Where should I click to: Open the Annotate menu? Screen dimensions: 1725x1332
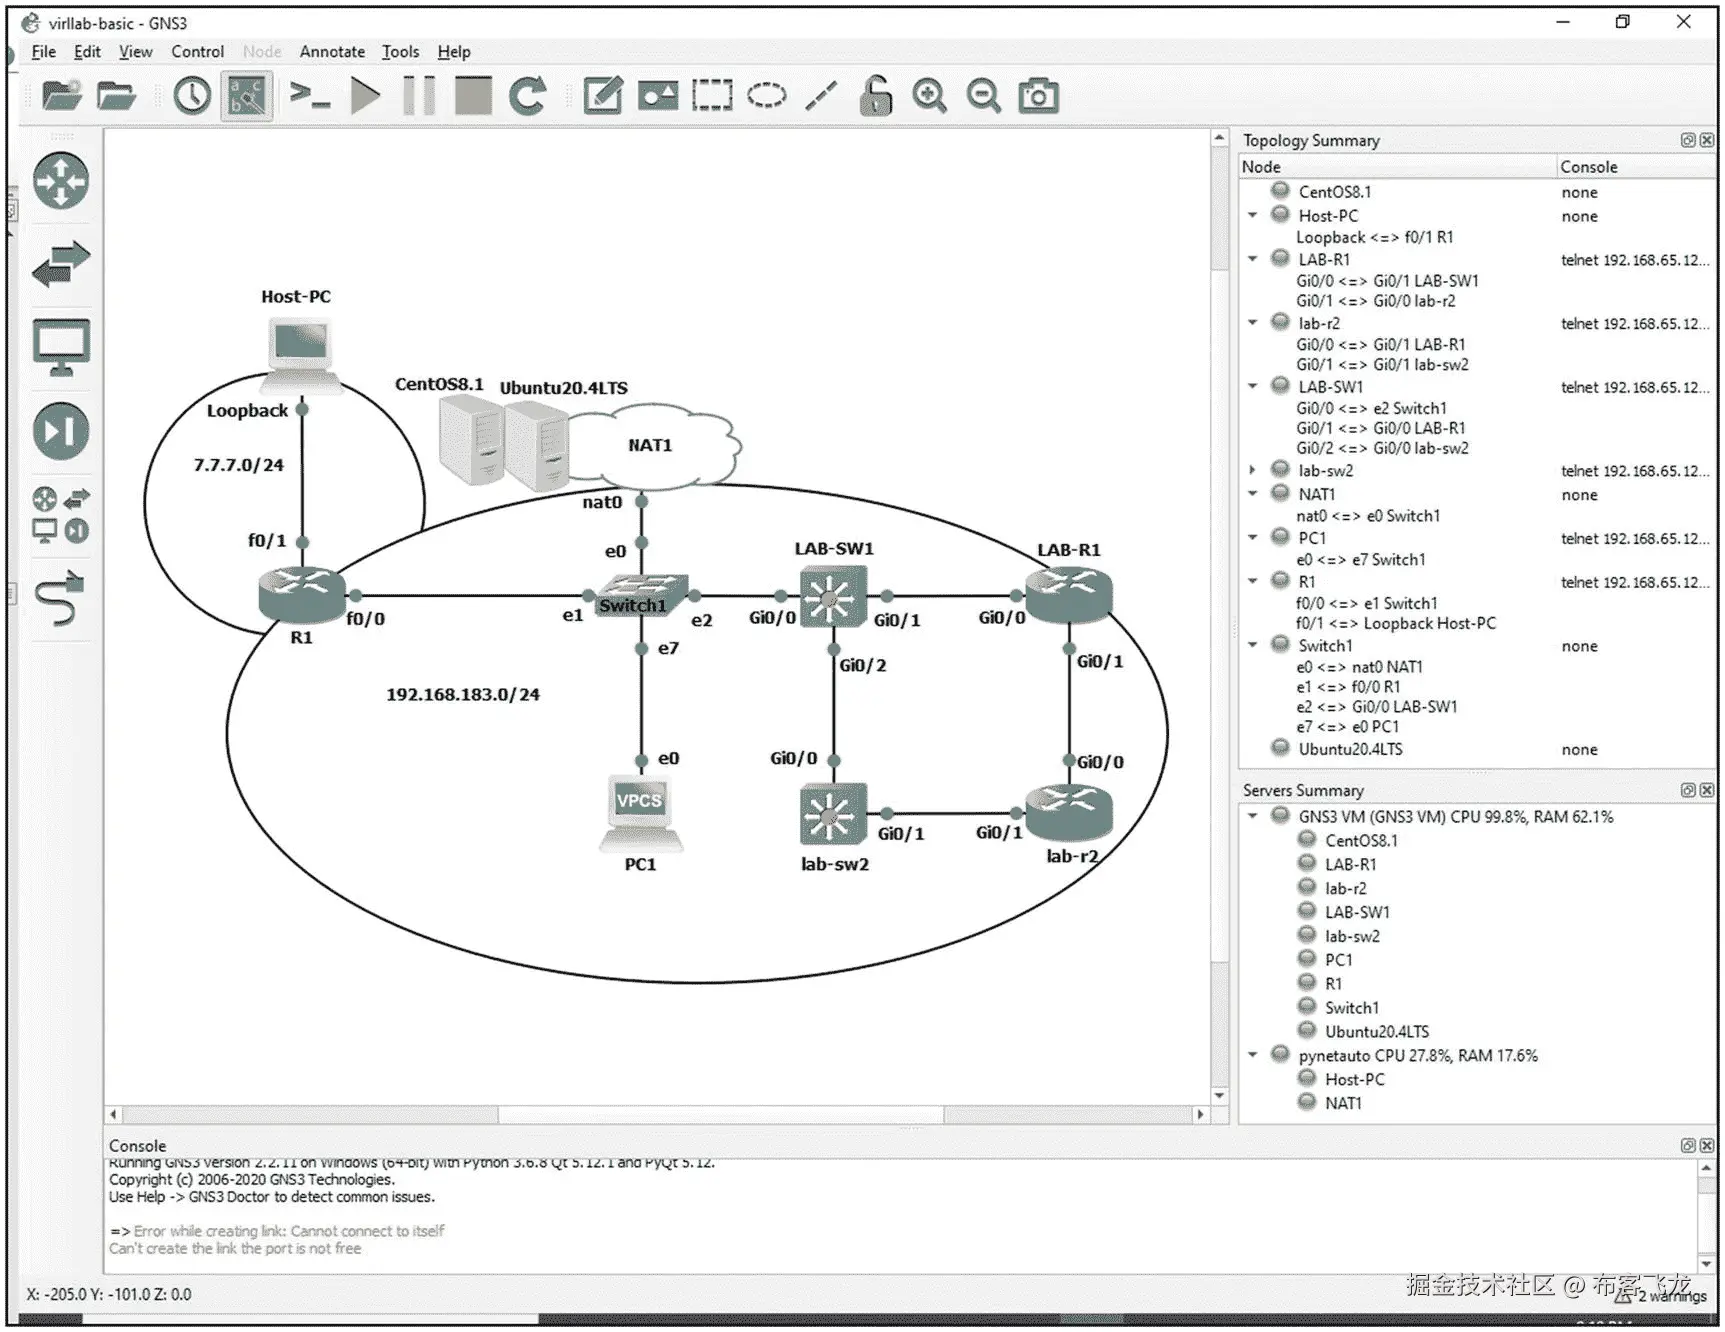point(332,52)
